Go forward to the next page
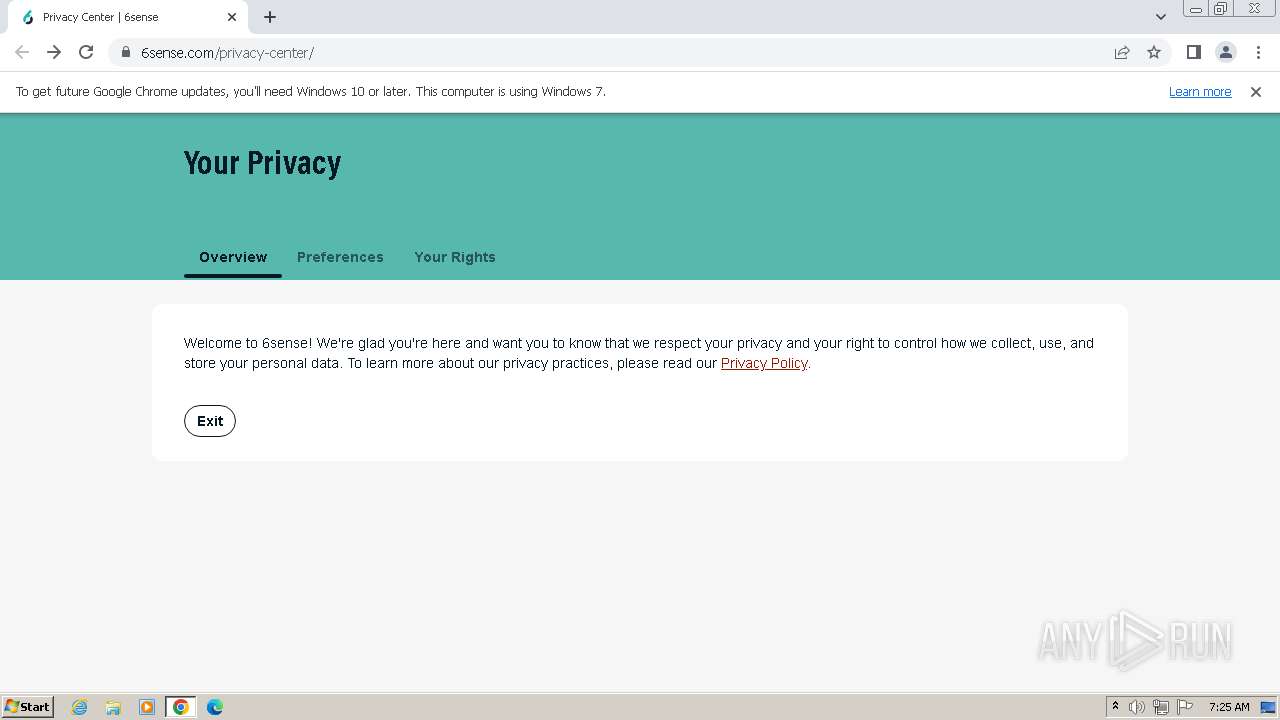The height and width of the screenshot is (720, 1280). (x=54, y=52)
